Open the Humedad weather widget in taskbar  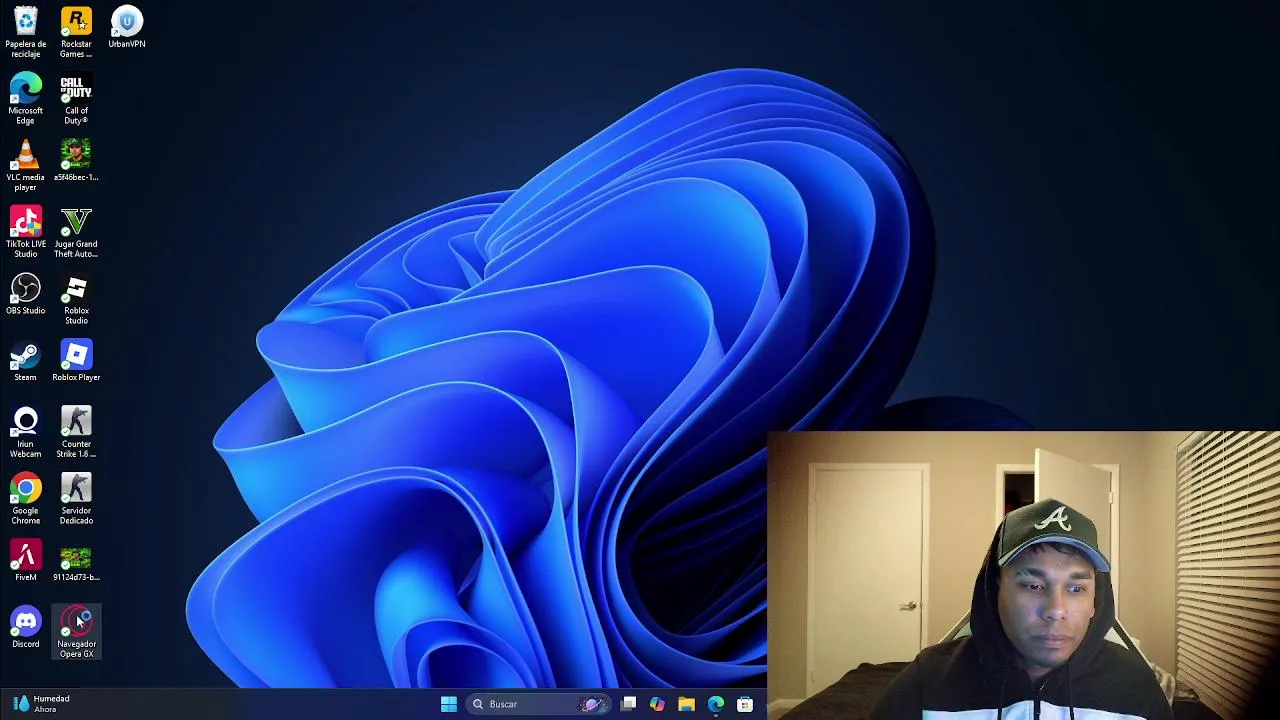pyautogui.click(x=40, y=704)
